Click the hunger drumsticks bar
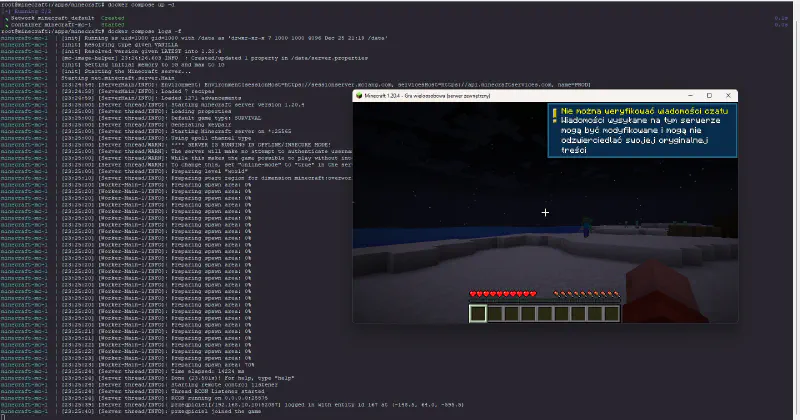800x420 pixels. pyautogui.click(x=588, y=294)
